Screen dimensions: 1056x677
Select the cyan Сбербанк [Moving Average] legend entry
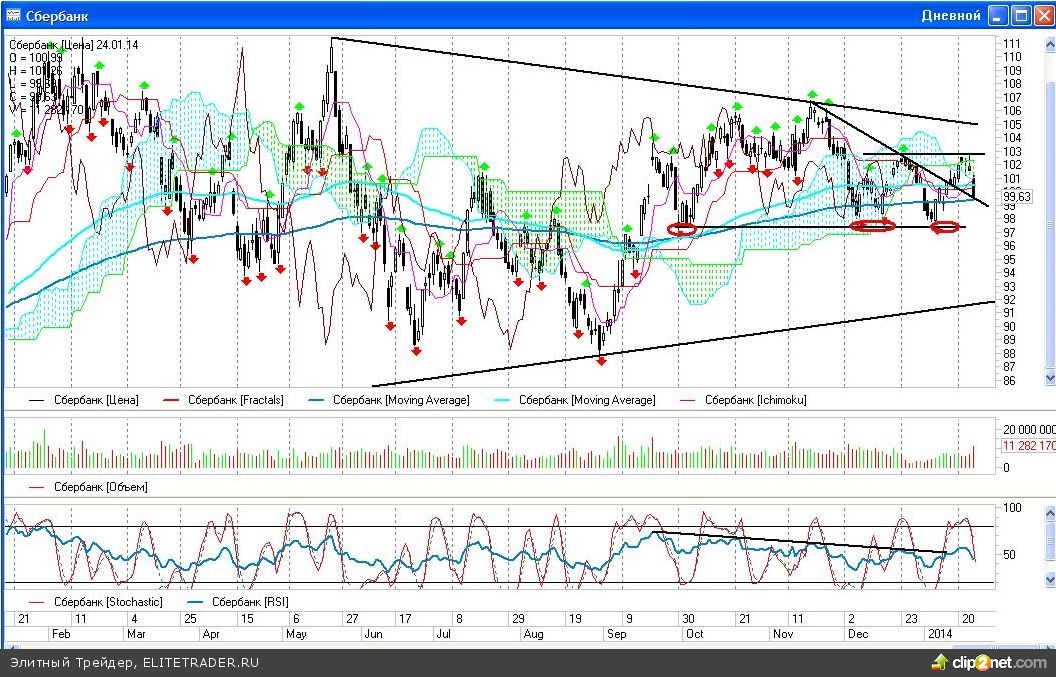pyautogui.click(x=574, y=400)
